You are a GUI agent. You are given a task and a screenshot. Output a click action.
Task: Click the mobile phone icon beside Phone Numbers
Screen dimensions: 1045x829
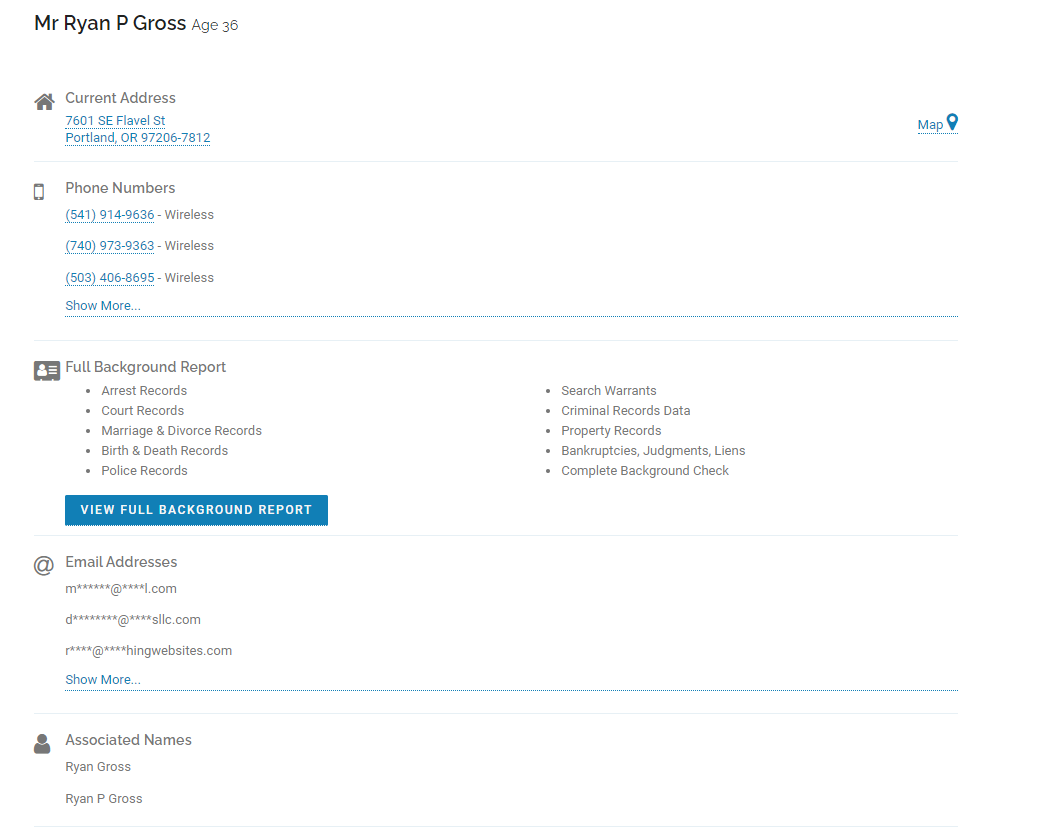click(39, 192)
